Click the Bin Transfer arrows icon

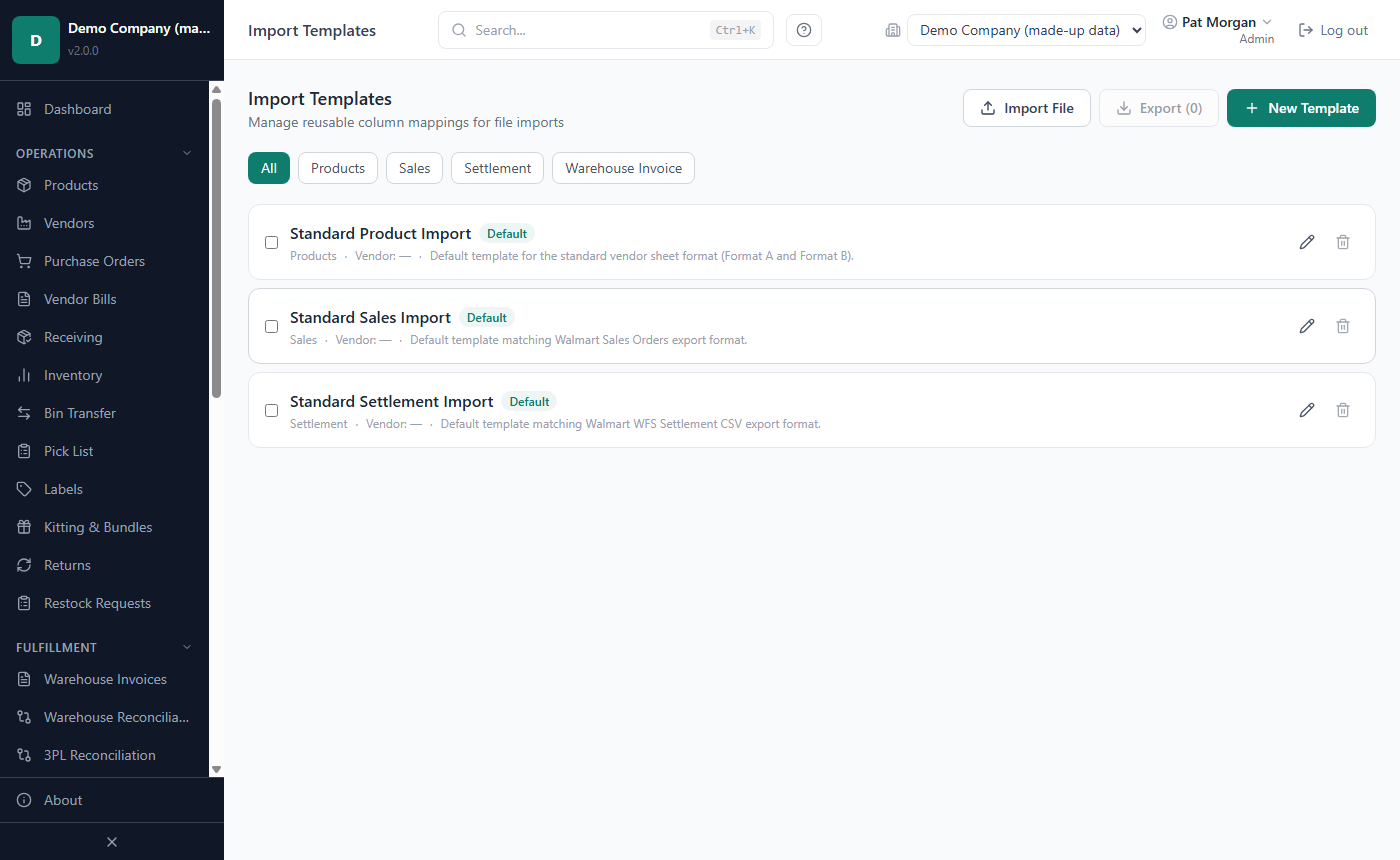pos(25,413)
